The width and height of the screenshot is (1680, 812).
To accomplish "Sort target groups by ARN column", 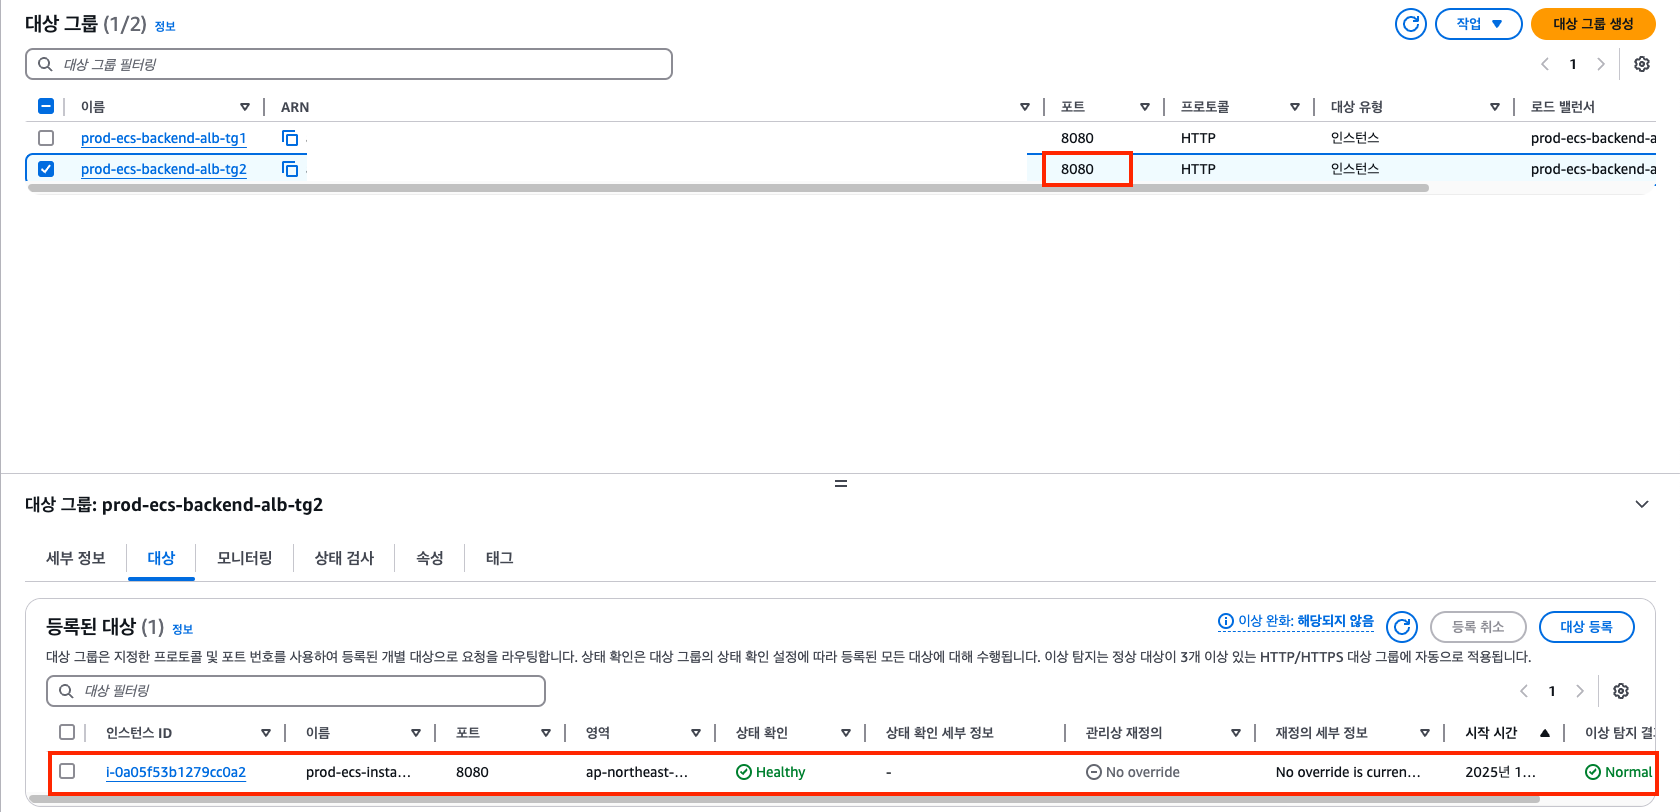I will point(1025,107).
